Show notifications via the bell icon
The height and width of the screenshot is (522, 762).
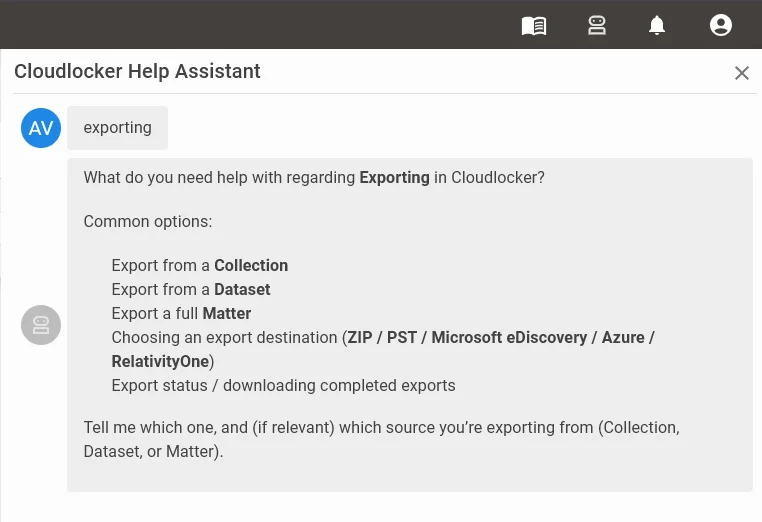(657, 25)
